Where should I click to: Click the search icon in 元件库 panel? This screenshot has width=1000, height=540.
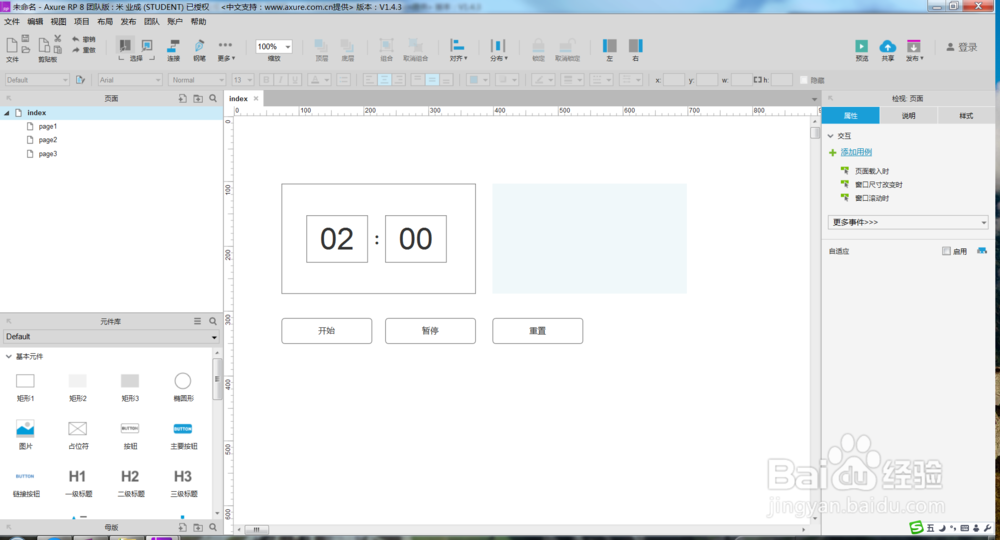[x=213, y=321]
